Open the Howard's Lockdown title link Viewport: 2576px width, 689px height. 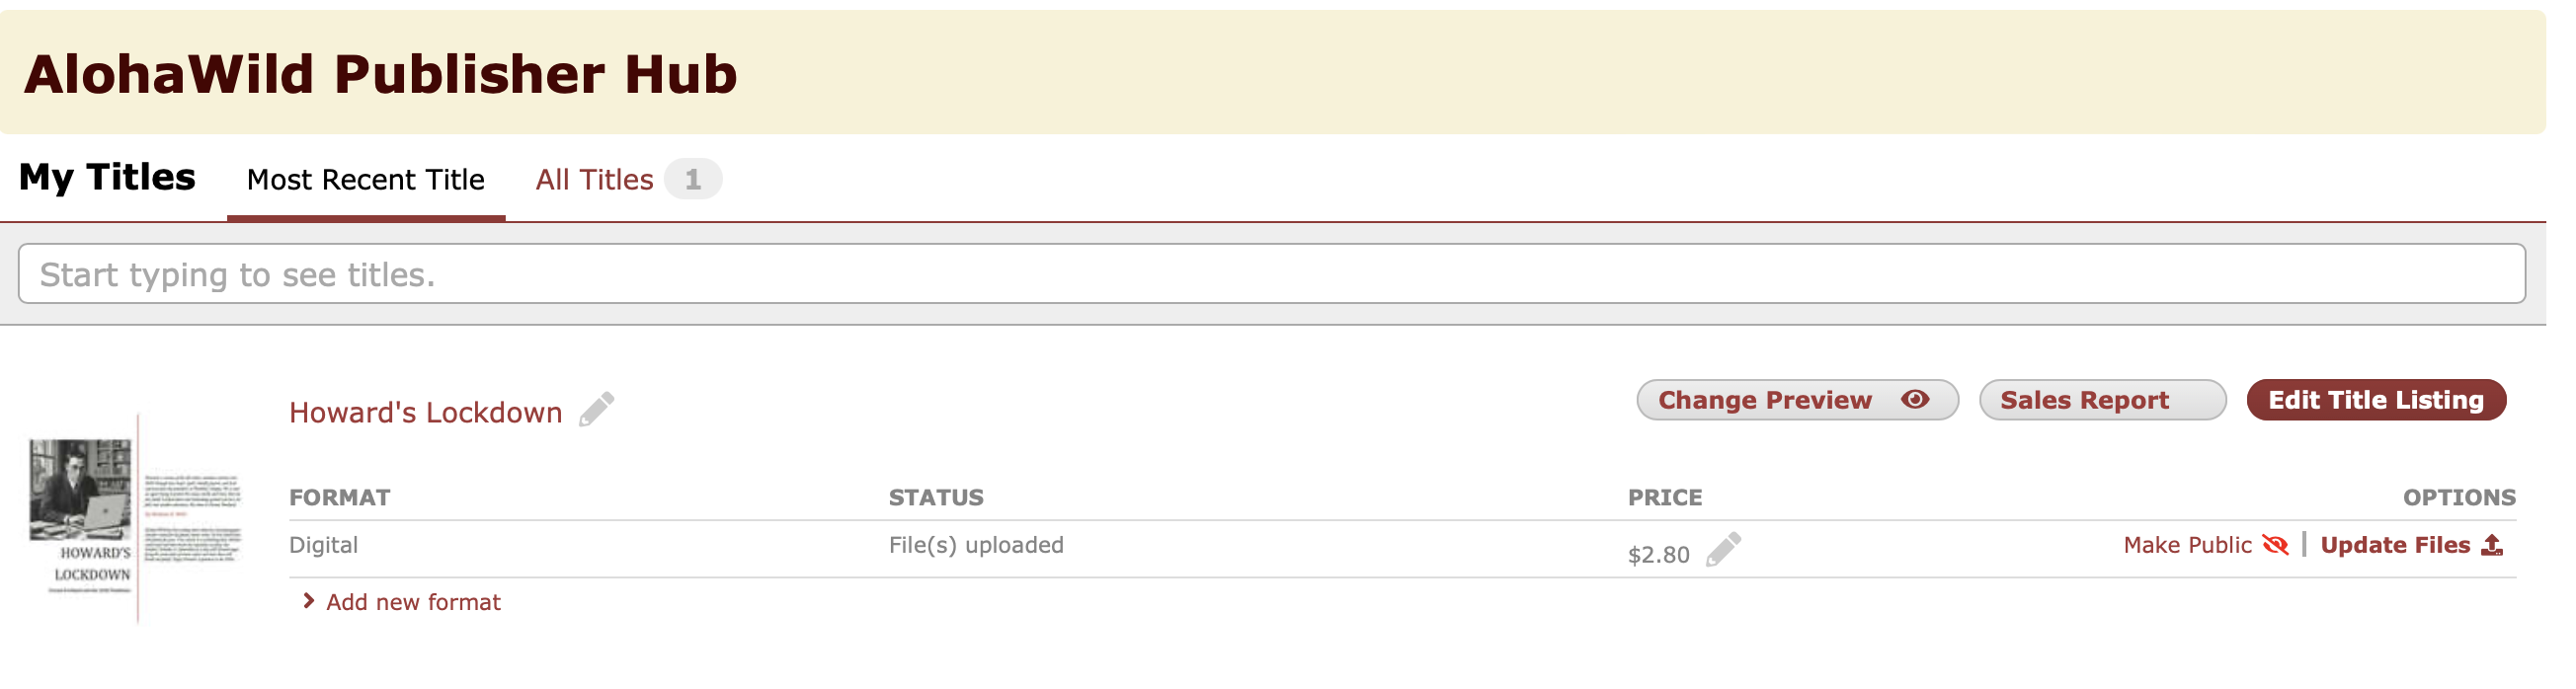(425, 412)
